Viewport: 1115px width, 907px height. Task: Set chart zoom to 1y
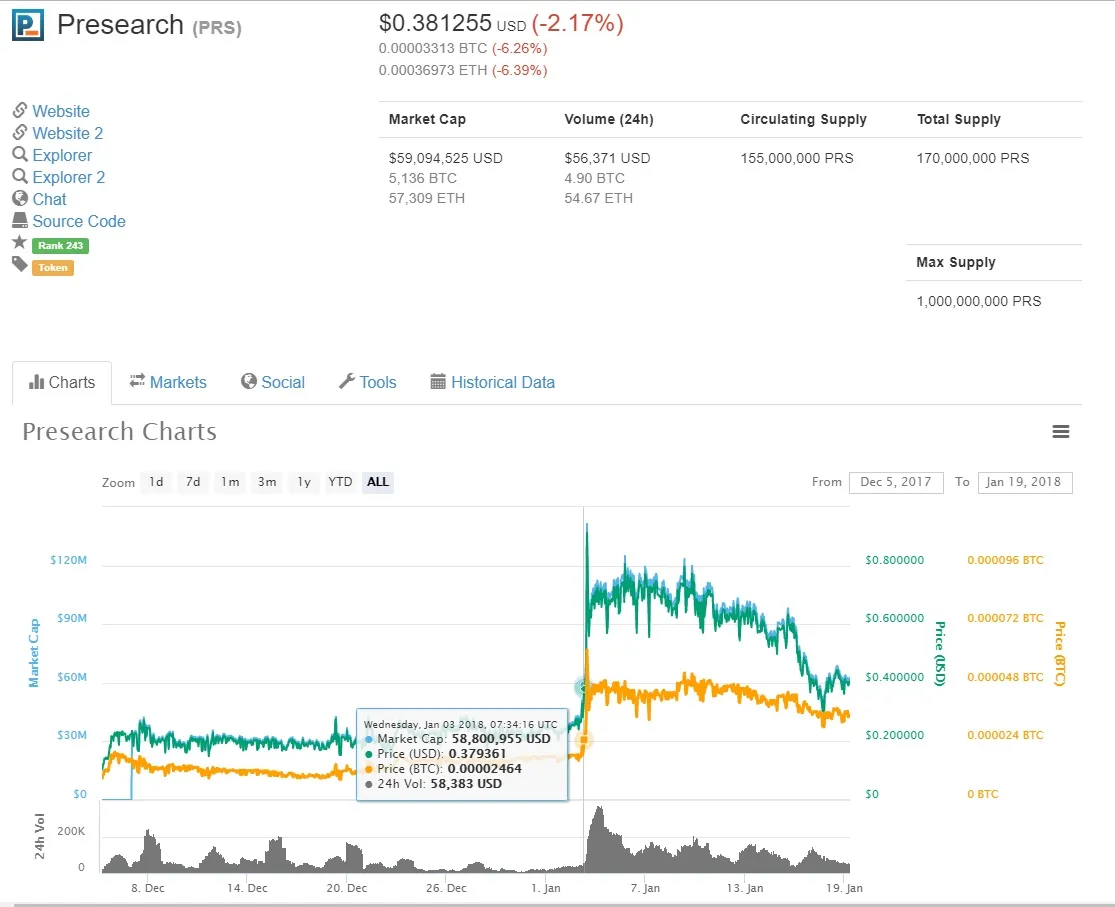coord(304,482)
